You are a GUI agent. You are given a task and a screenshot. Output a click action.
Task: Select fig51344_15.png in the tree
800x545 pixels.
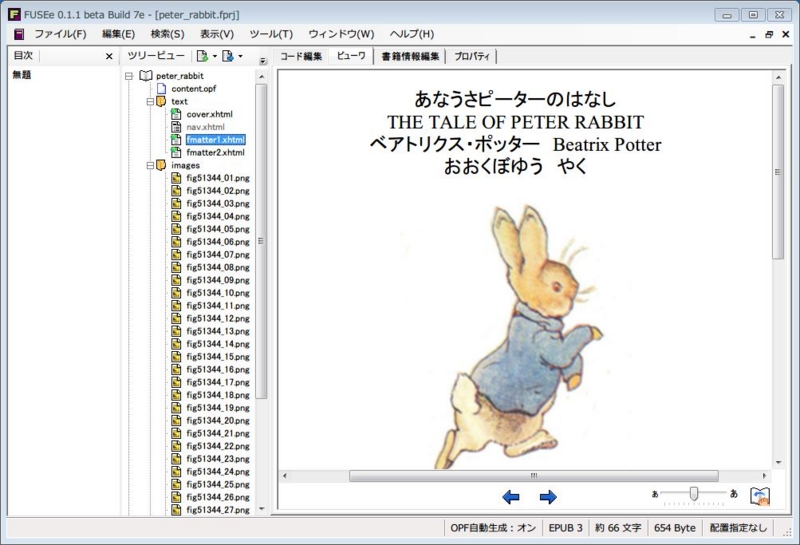point(218,357)
